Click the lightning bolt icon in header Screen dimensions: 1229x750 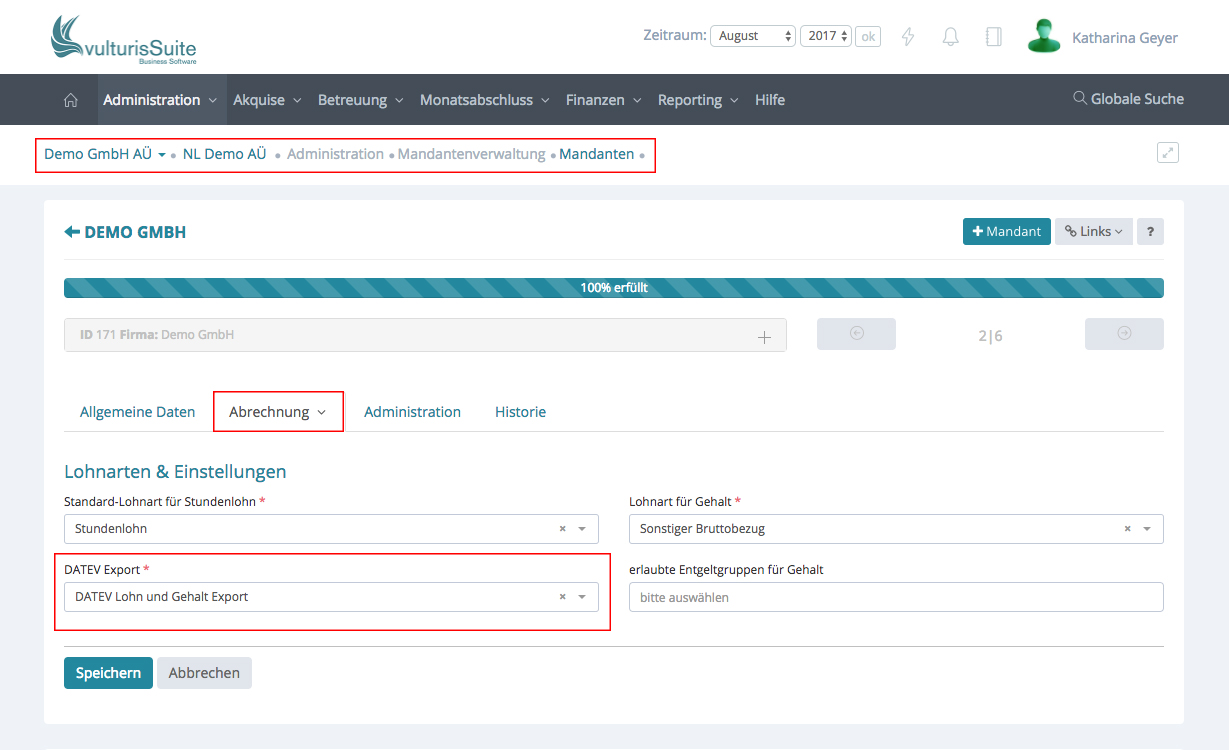[908, 37]
